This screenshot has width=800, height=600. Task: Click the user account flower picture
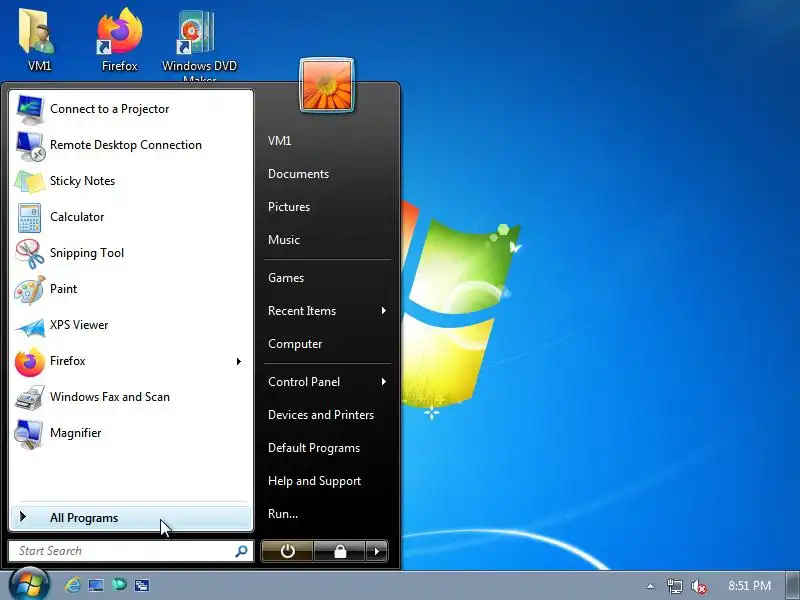[327, 85]
